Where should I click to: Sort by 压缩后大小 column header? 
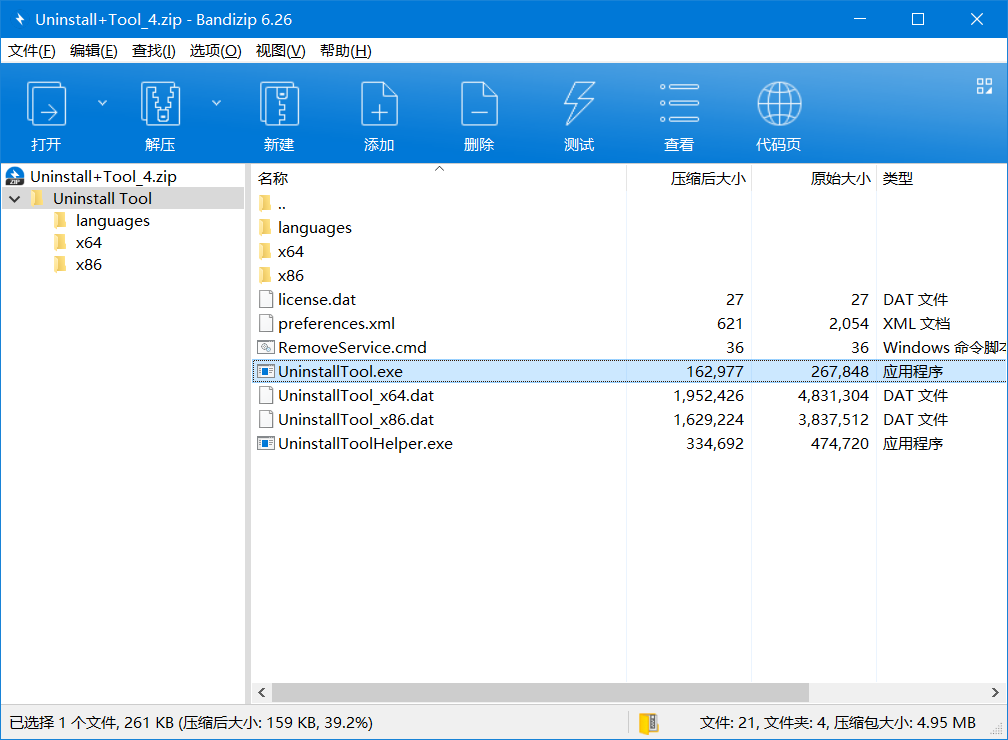[x=689, y=178]
